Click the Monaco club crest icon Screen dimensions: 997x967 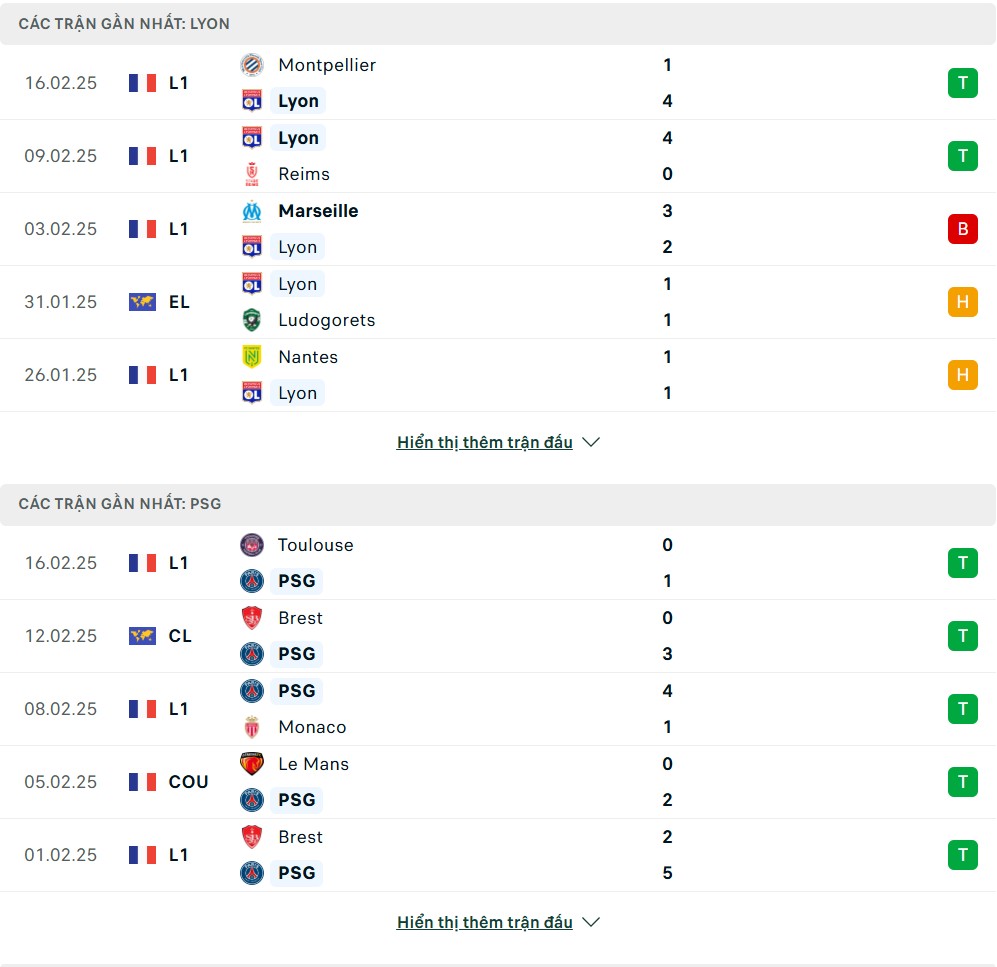[252, 727]
